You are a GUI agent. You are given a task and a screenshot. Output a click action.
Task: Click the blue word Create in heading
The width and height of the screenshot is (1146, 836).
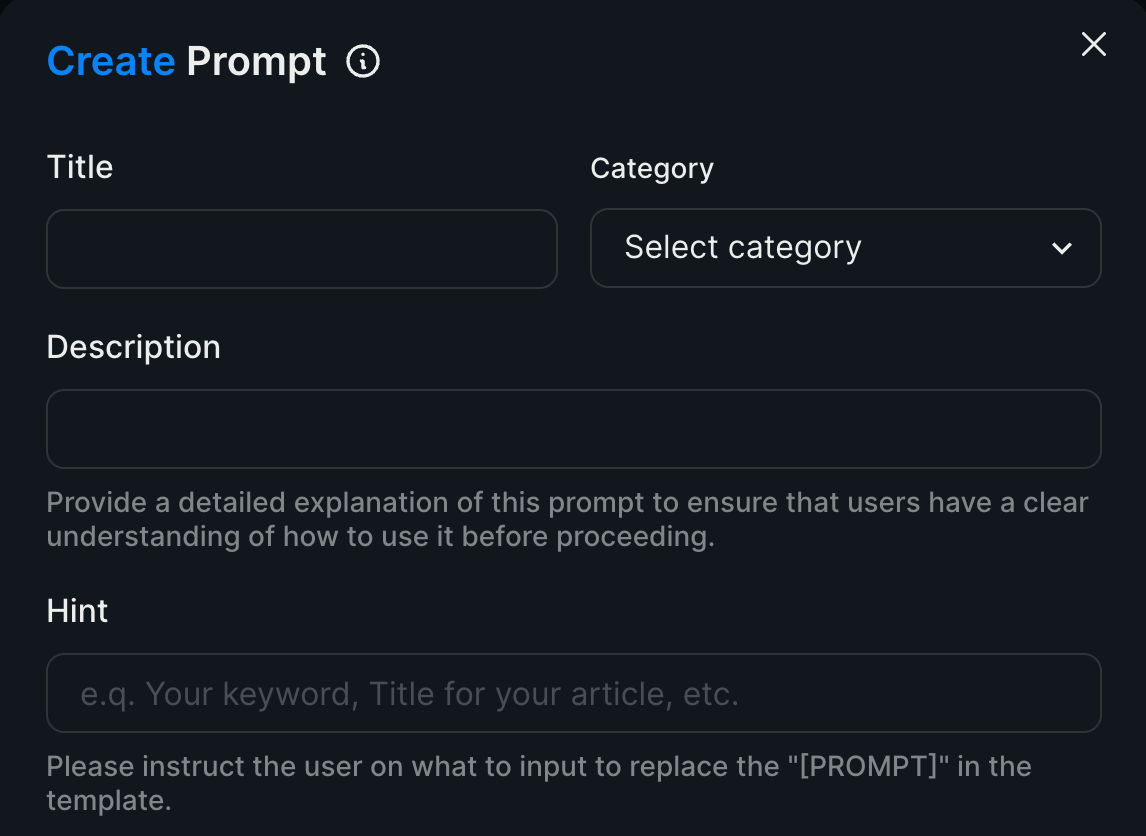(x=111, y=62)
